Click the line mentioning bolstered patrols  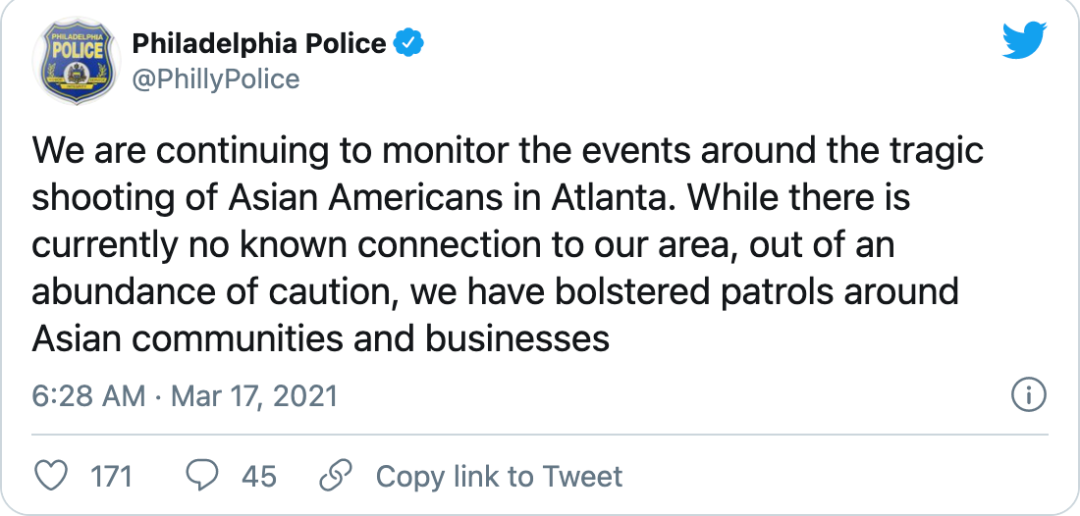tap(495, 292)
